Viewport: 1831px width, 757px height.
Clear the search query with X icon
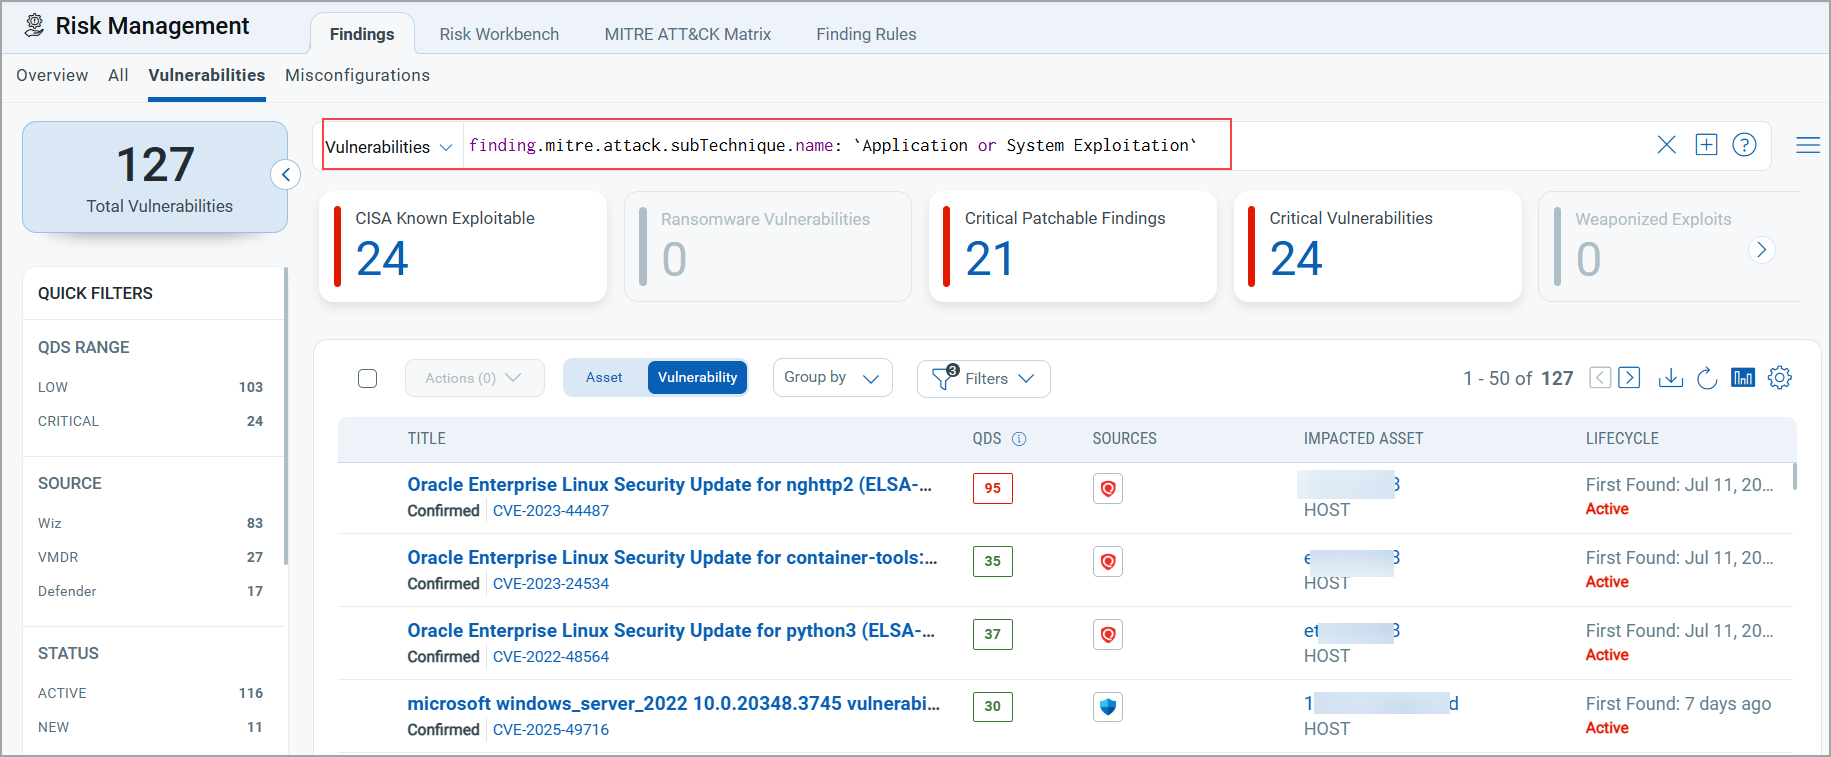[x=1666, y=145]
